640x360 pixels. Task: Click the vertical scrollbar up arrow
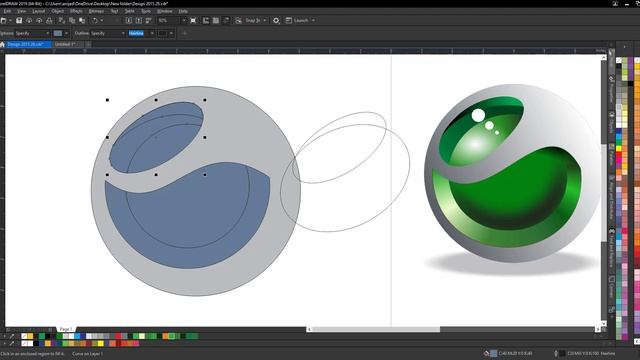pos(604,58)
